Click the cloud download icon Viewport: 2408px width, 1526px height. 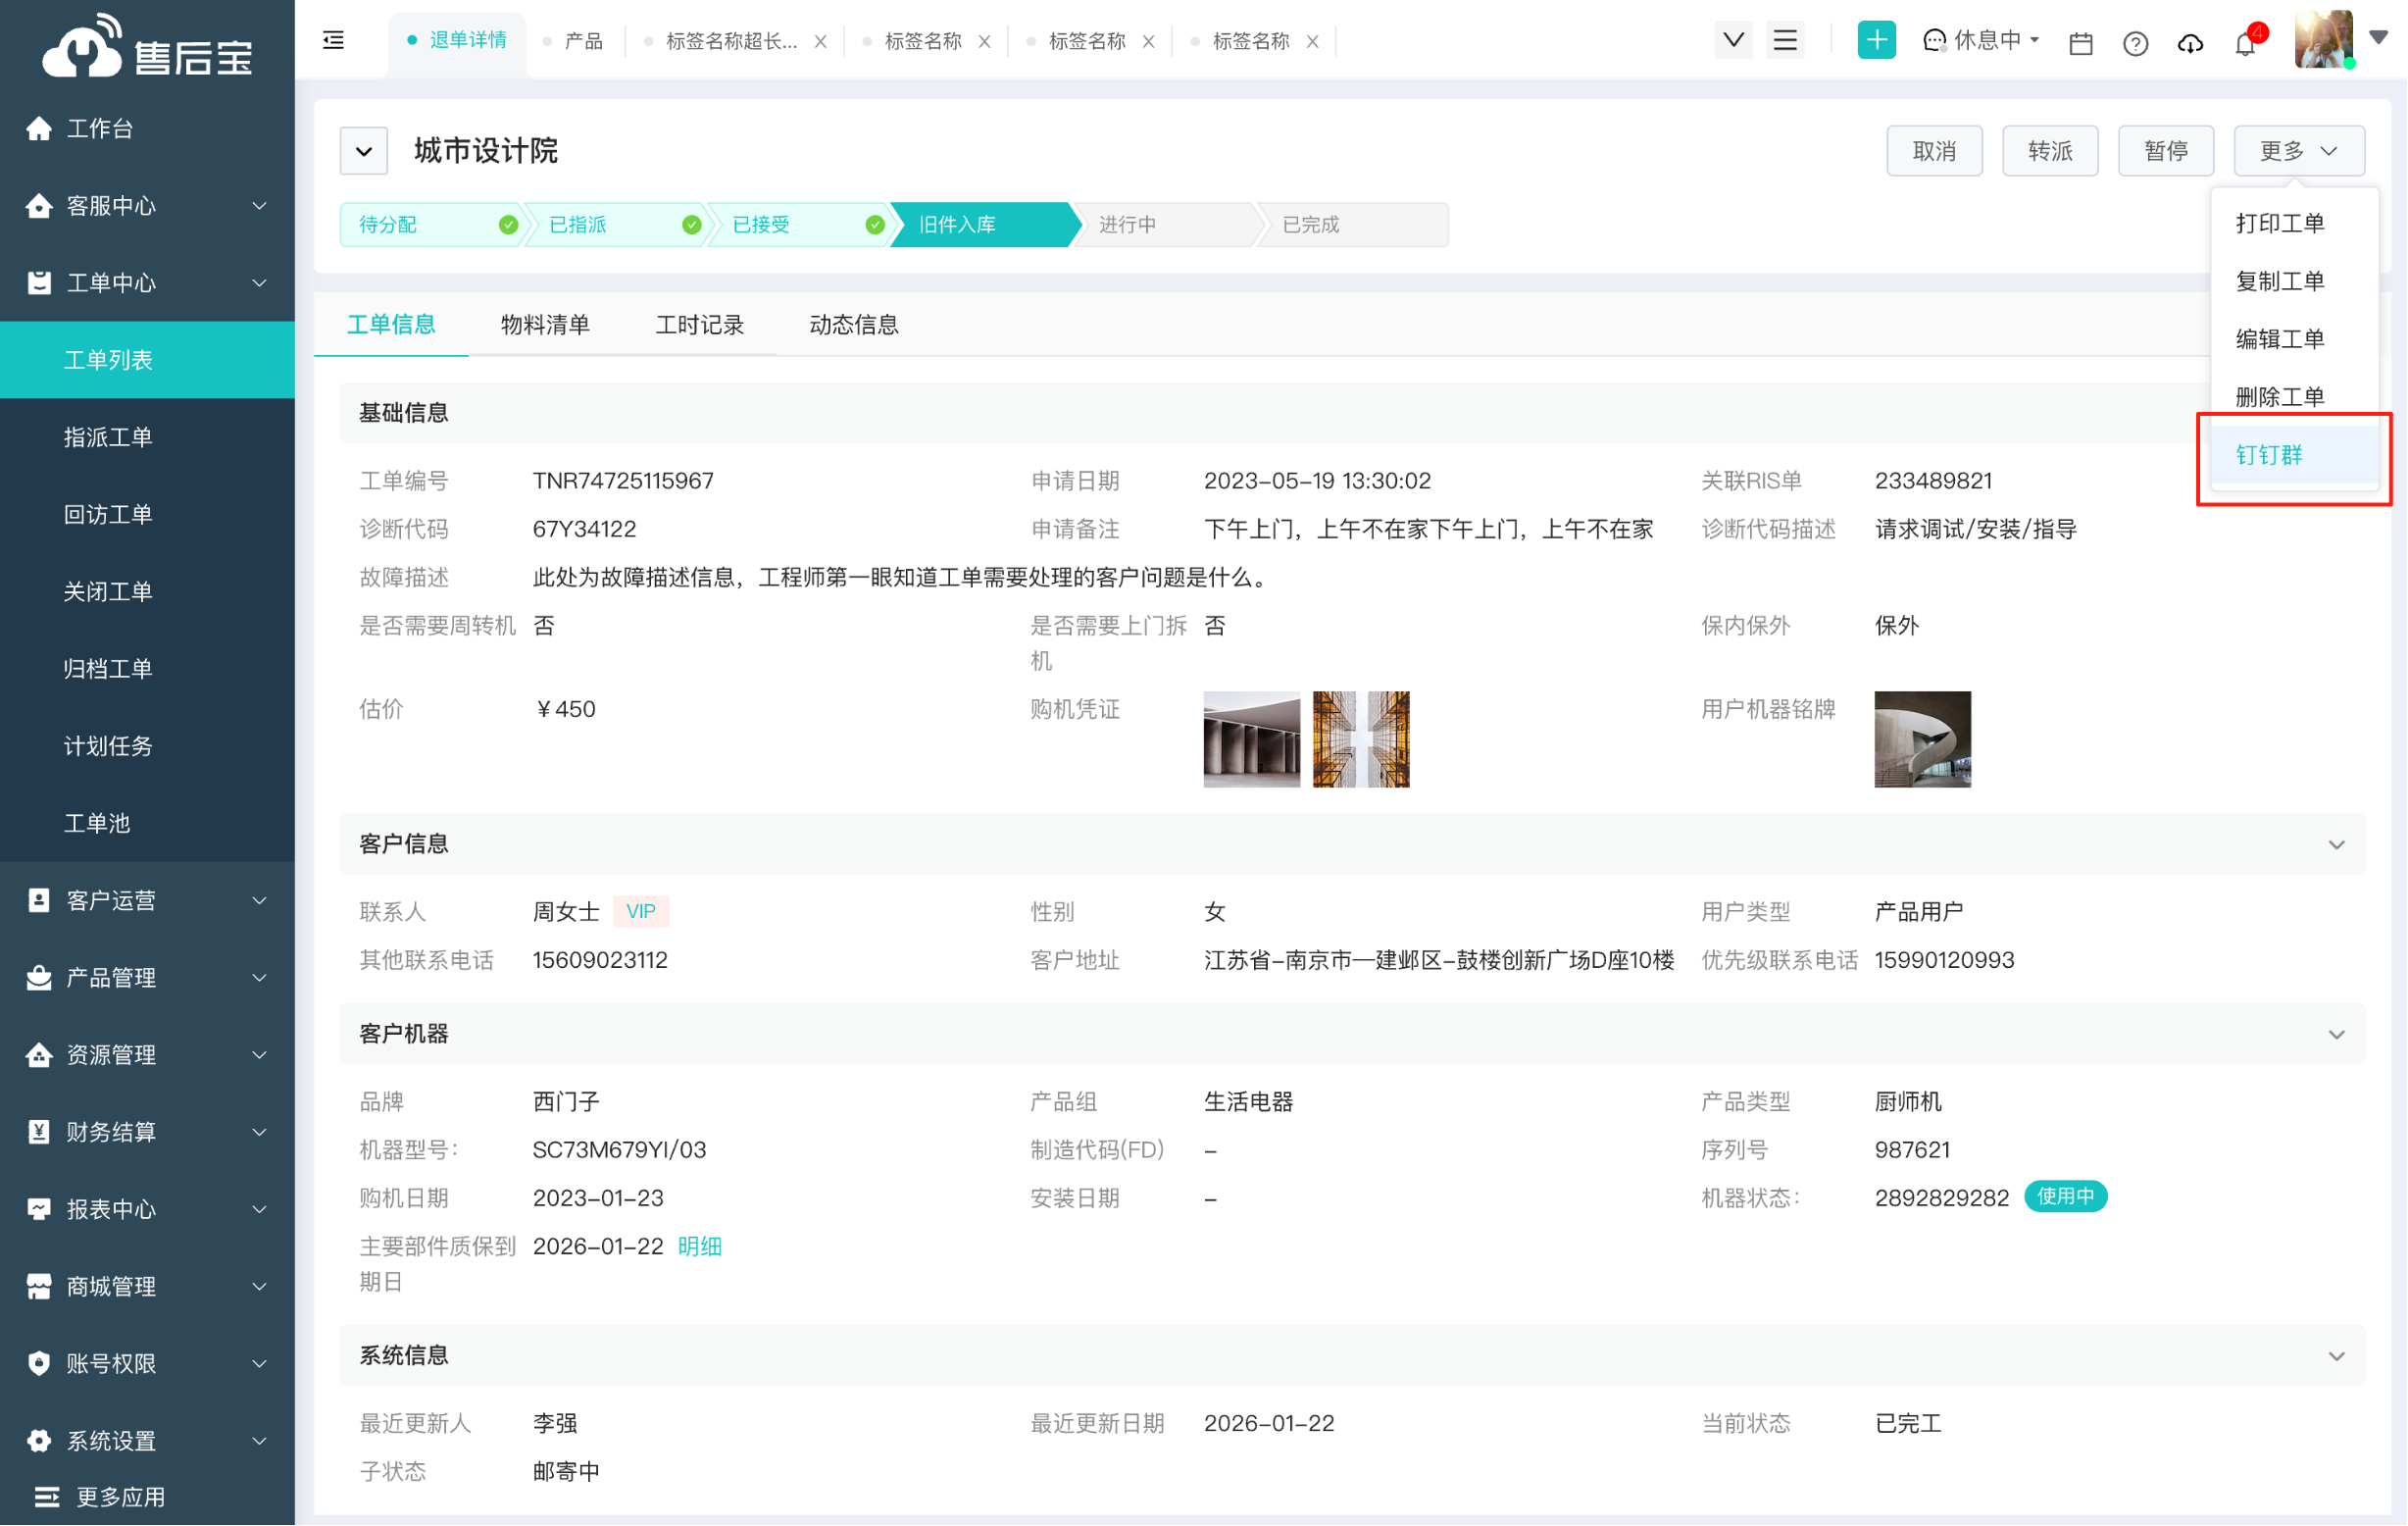[2190, 43]
